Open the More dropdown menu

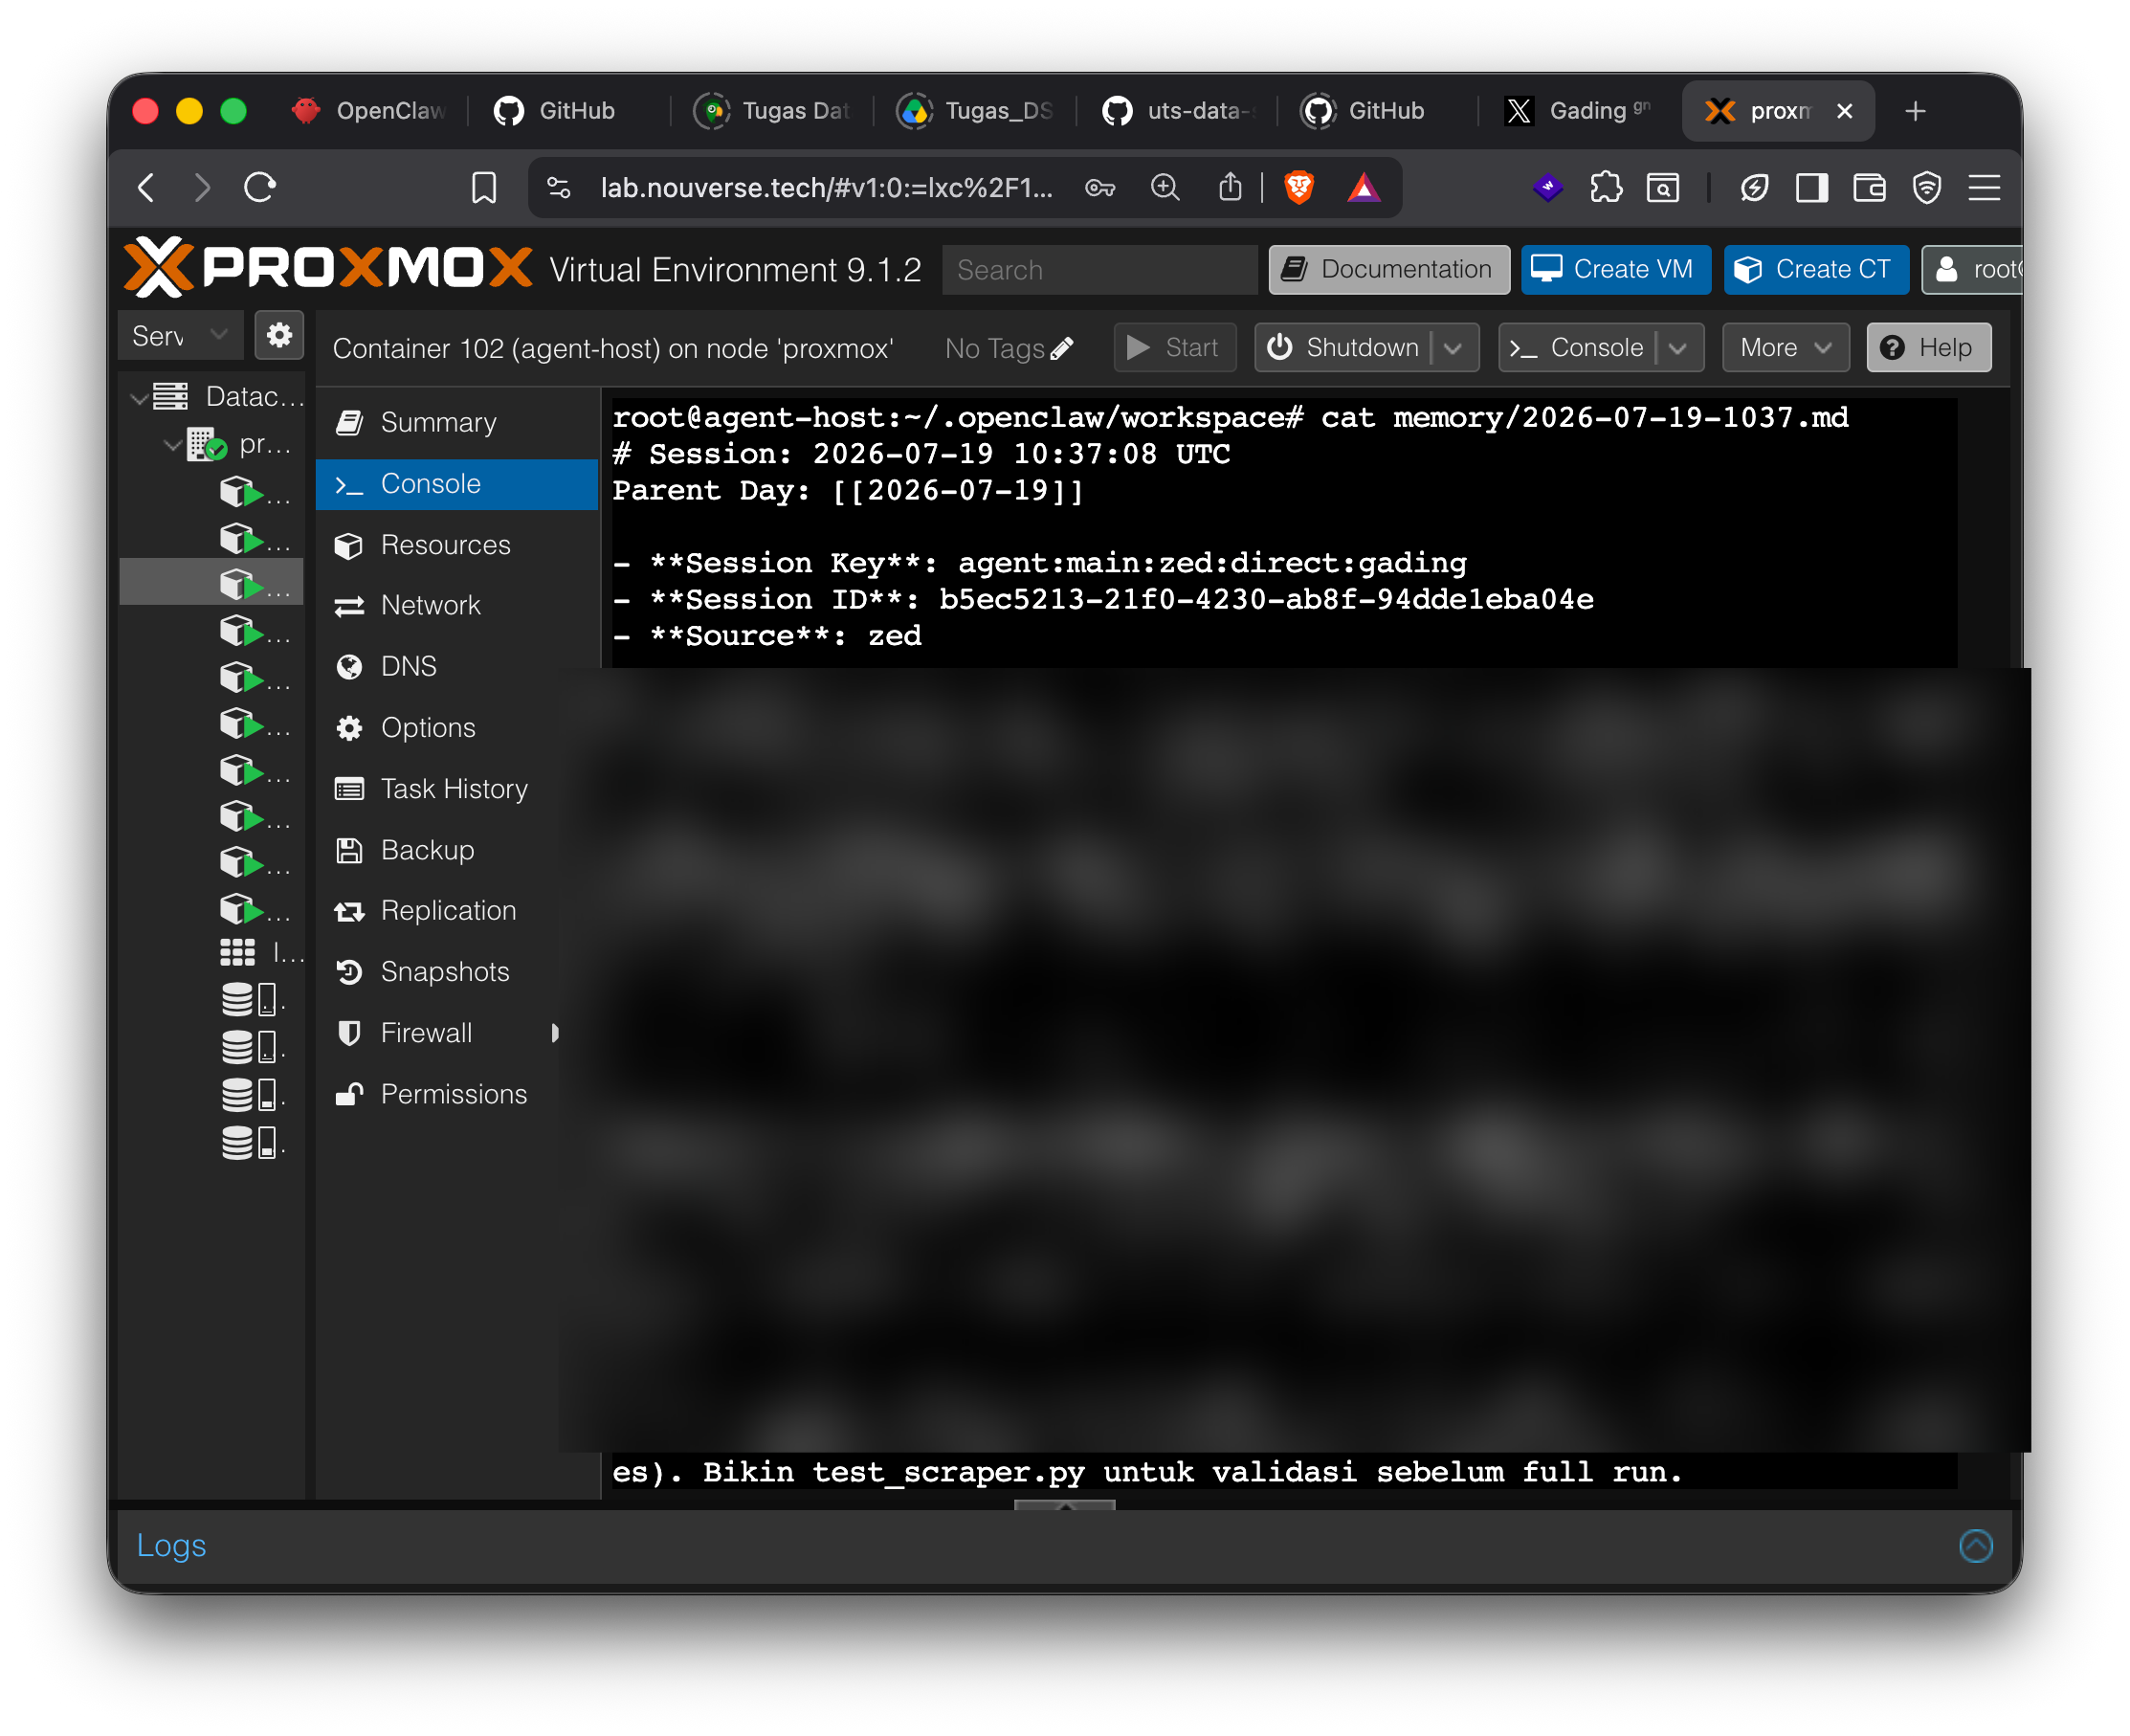1785,347
